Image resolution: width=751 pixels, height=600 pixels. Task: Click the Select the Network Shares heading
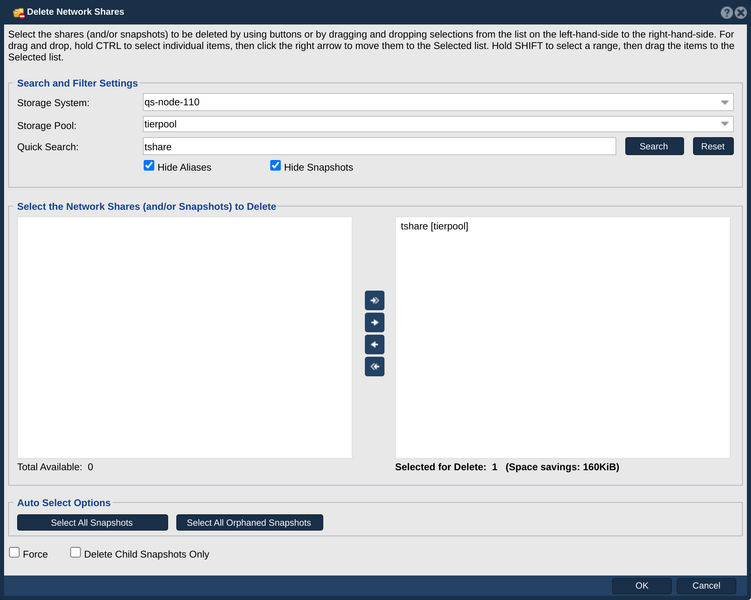click(x=147, y=206)
